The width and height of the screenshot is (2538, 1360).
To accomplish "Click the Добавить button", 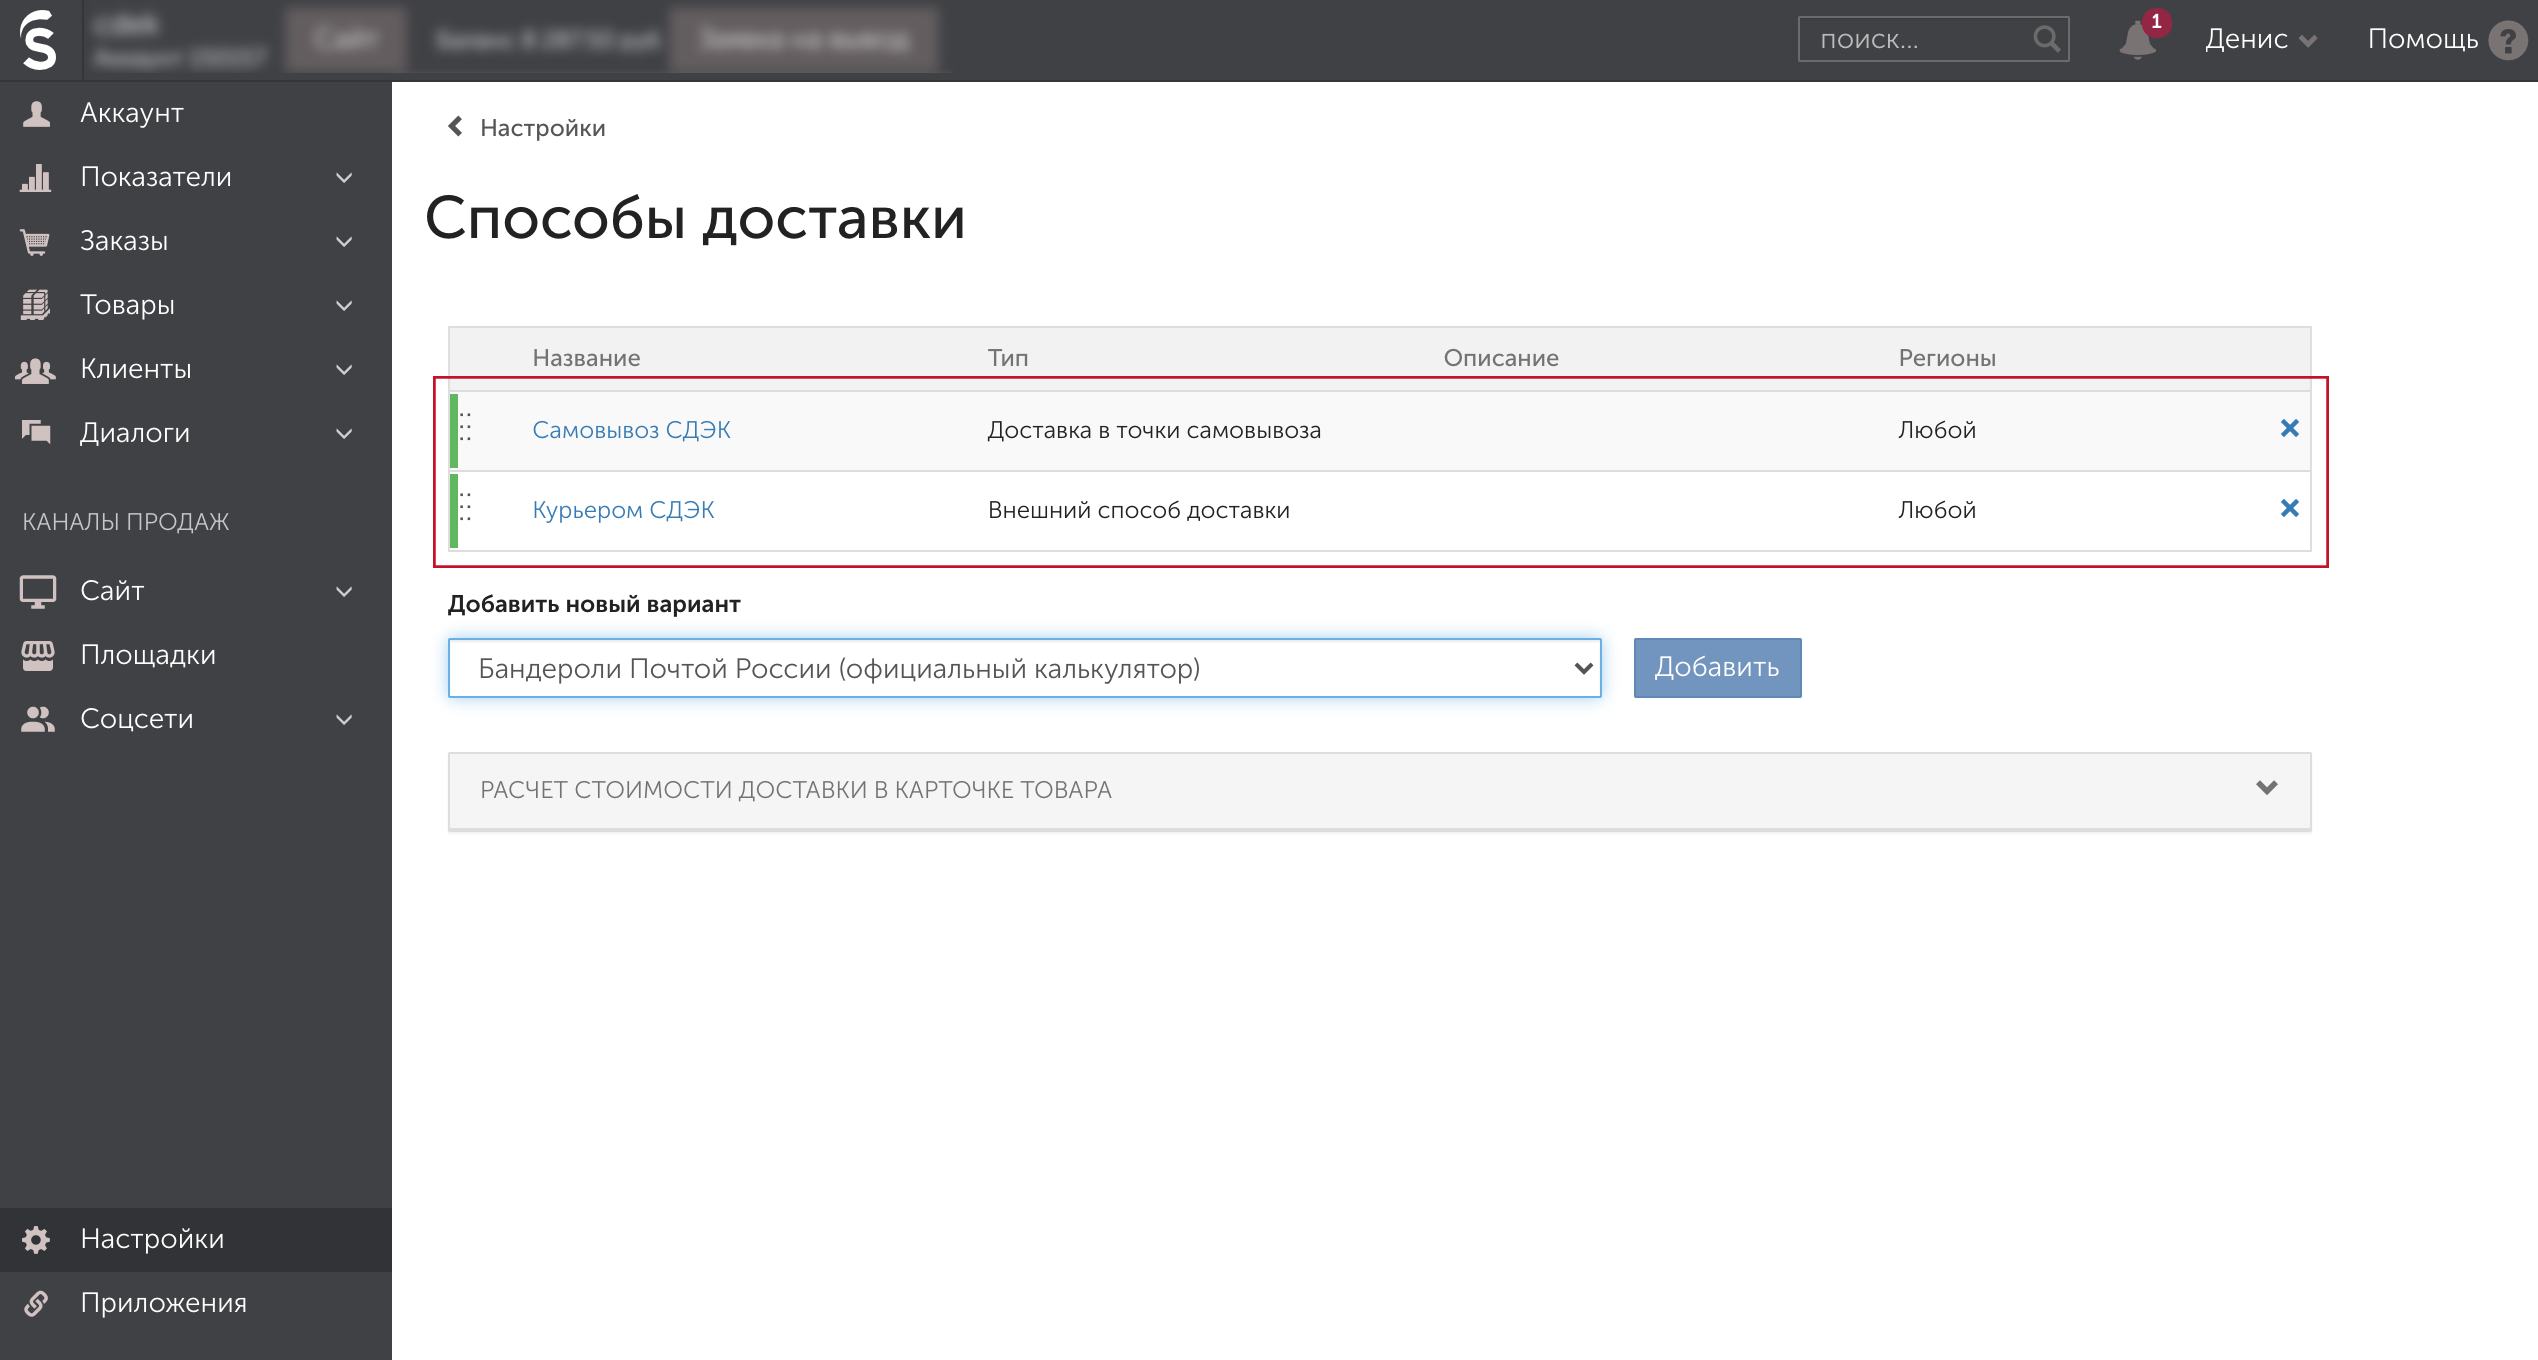I will click(x=1716, y=667).
